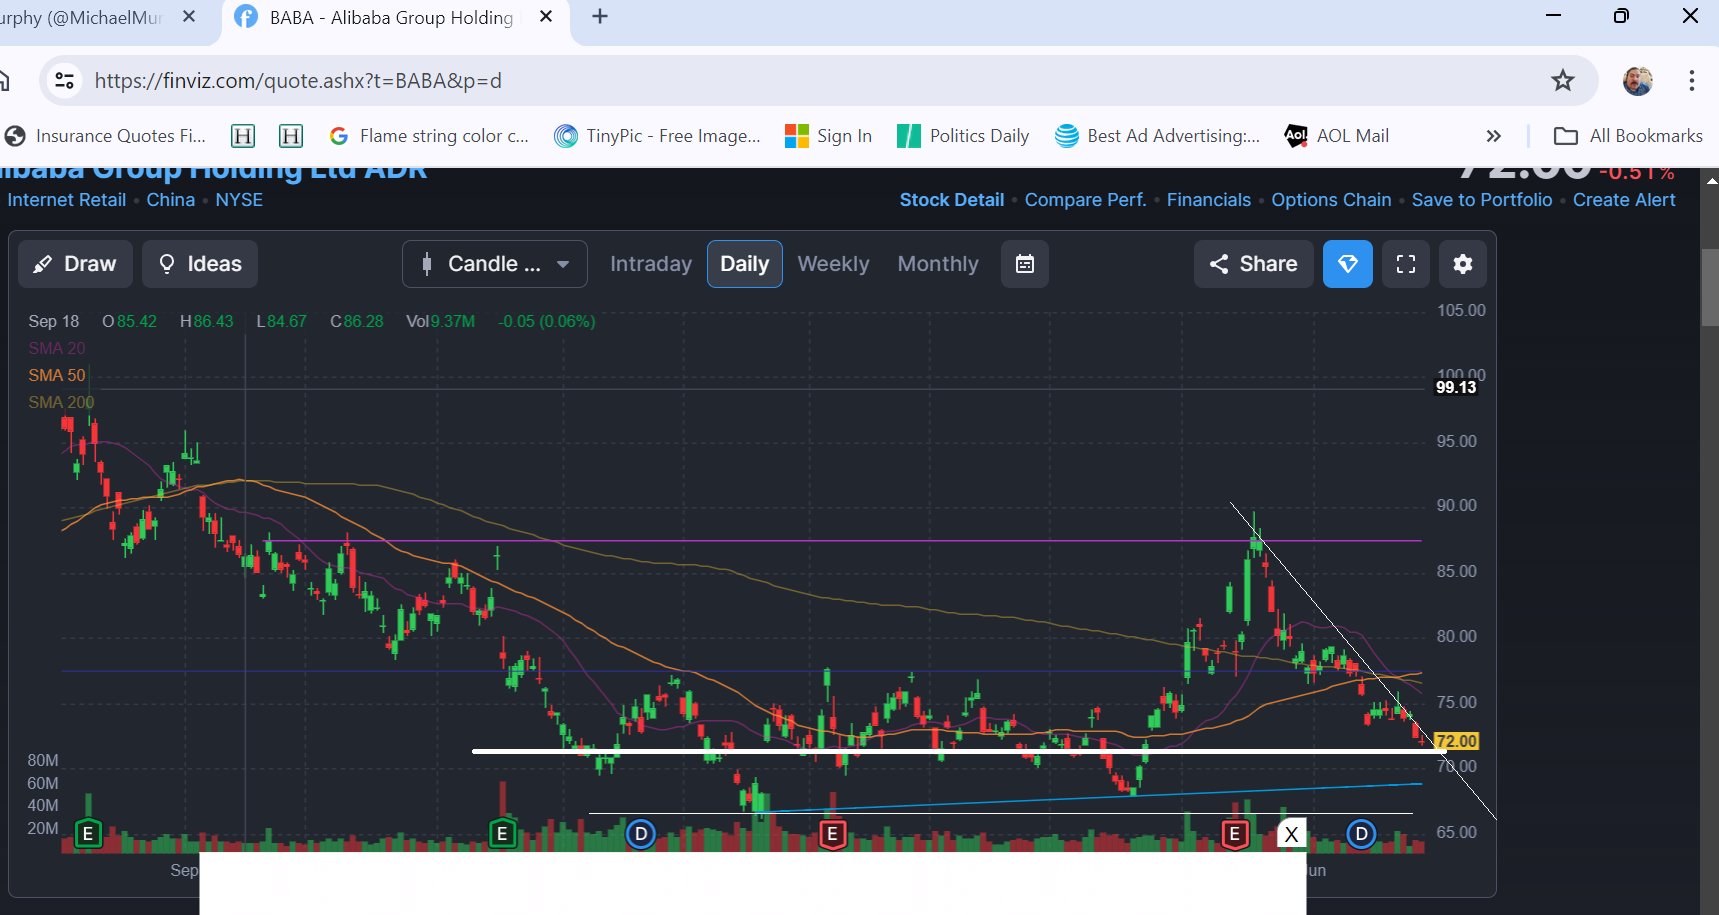Click the SMA 50 indicator label
The image size is (1719, 915).
click(57, 375)
